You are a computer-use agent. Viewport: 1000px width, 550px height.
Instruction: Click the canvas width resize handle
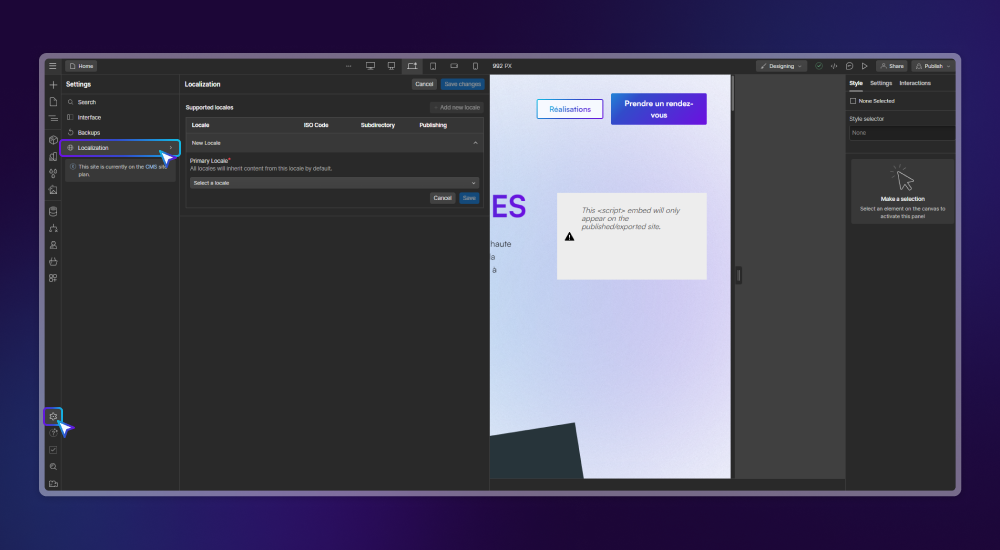pyautogui.click(x=739, y=275)
